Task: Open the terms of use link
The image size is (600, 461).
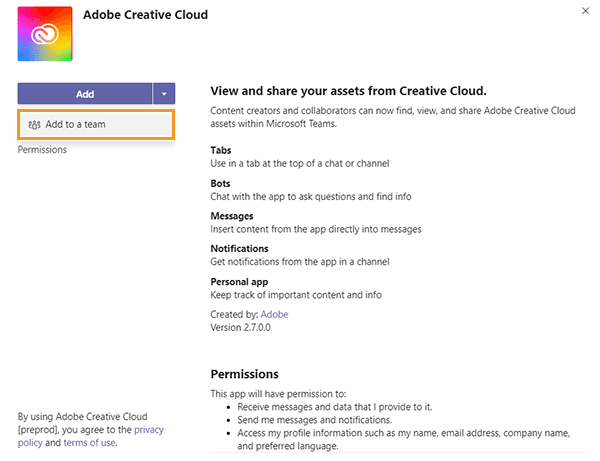Action: pyautogui.click(x=89, y=443)
